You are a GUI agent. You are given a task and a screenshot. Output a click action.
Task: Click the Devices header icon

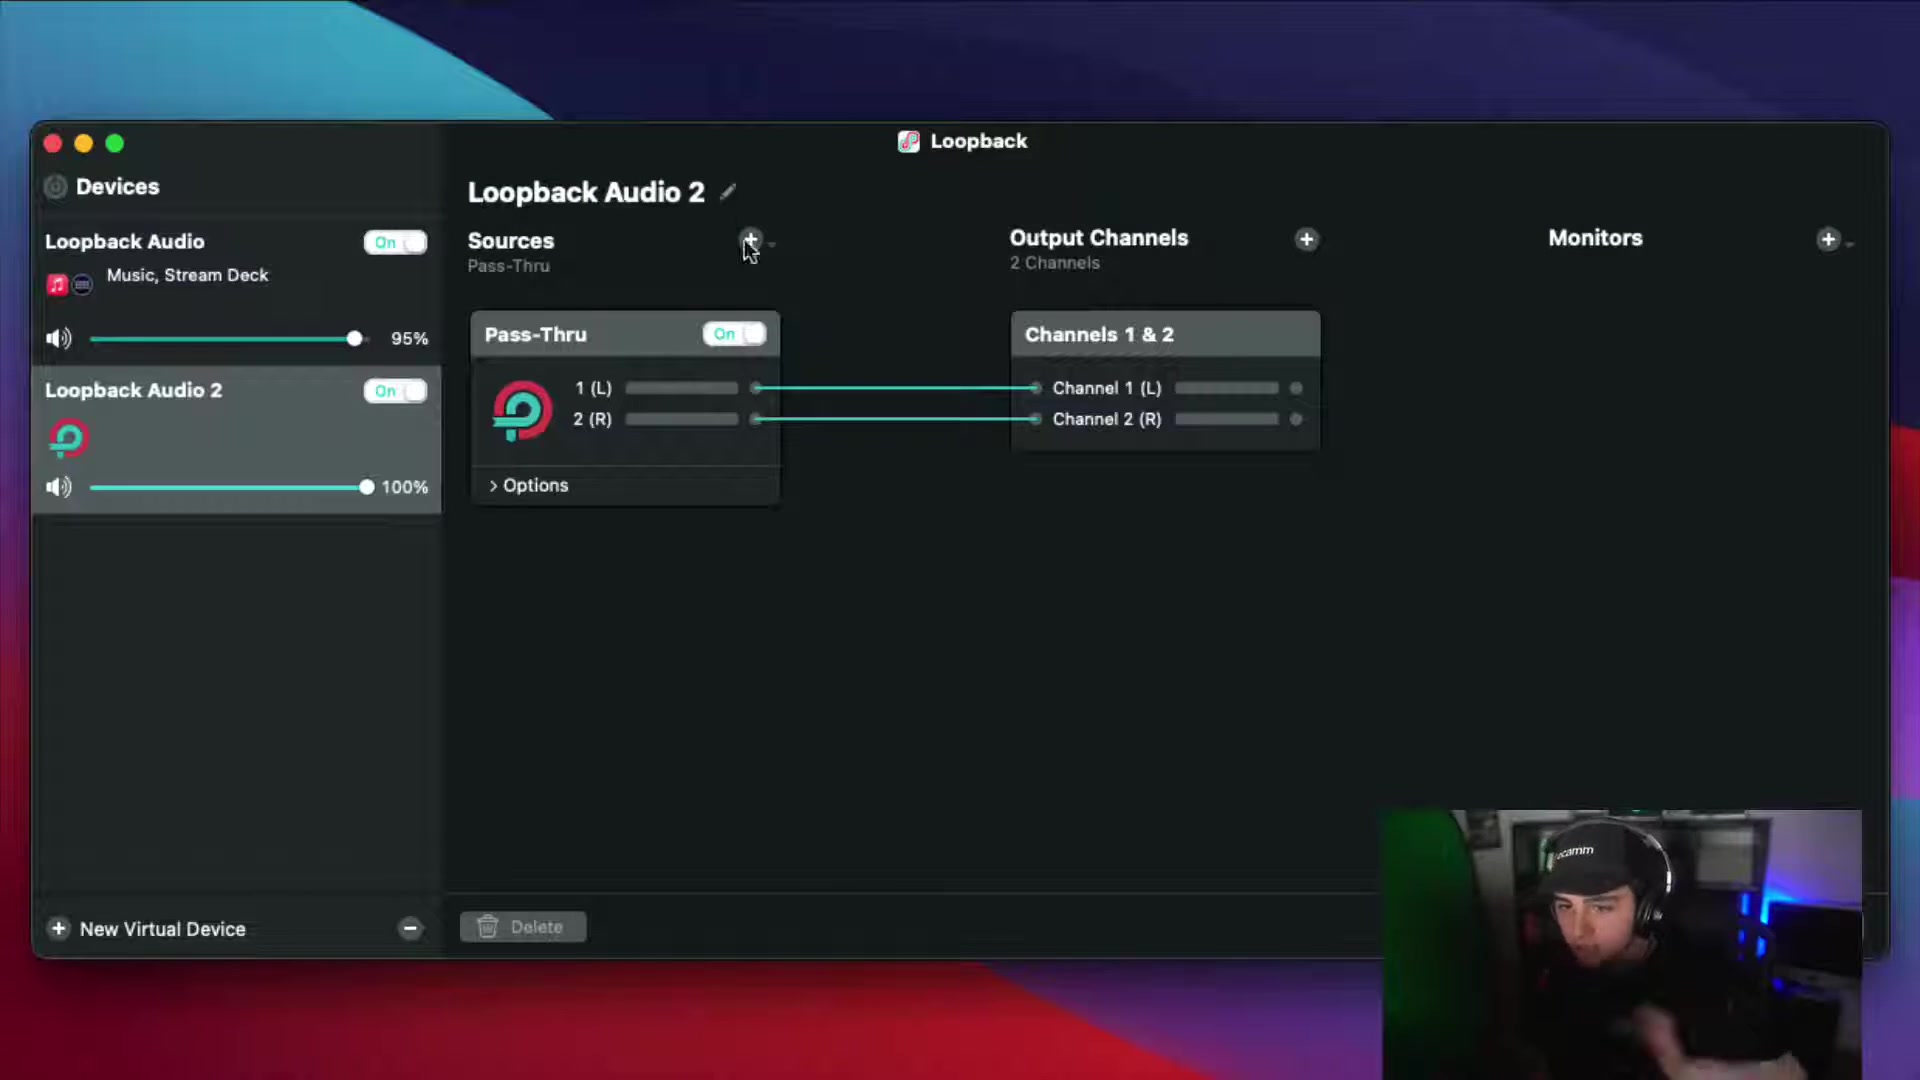pyautogui.click(x=56, y=187)
